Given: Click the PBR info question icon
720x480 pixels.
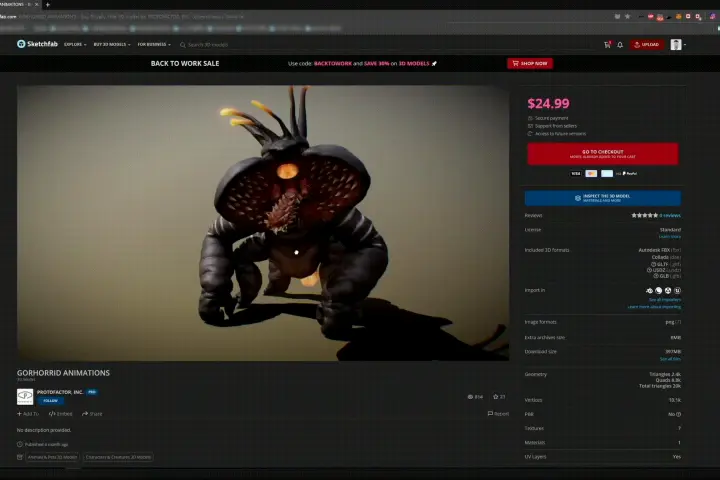Looking at the screenshot, I should click(679, 414).
